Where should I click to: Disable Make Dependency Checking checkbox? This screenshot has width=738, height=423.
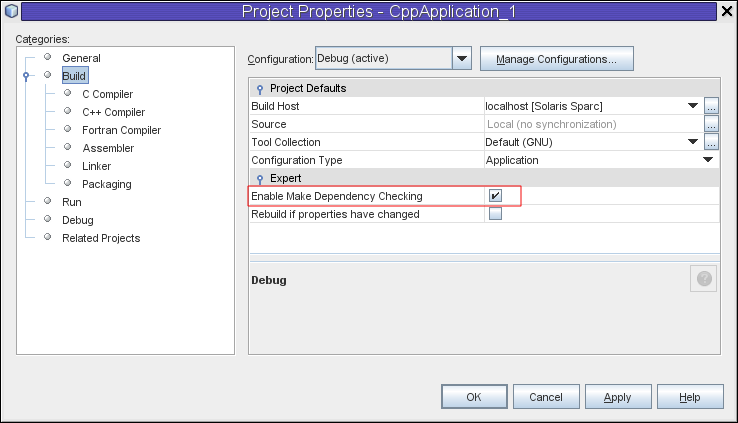(495, 196)
